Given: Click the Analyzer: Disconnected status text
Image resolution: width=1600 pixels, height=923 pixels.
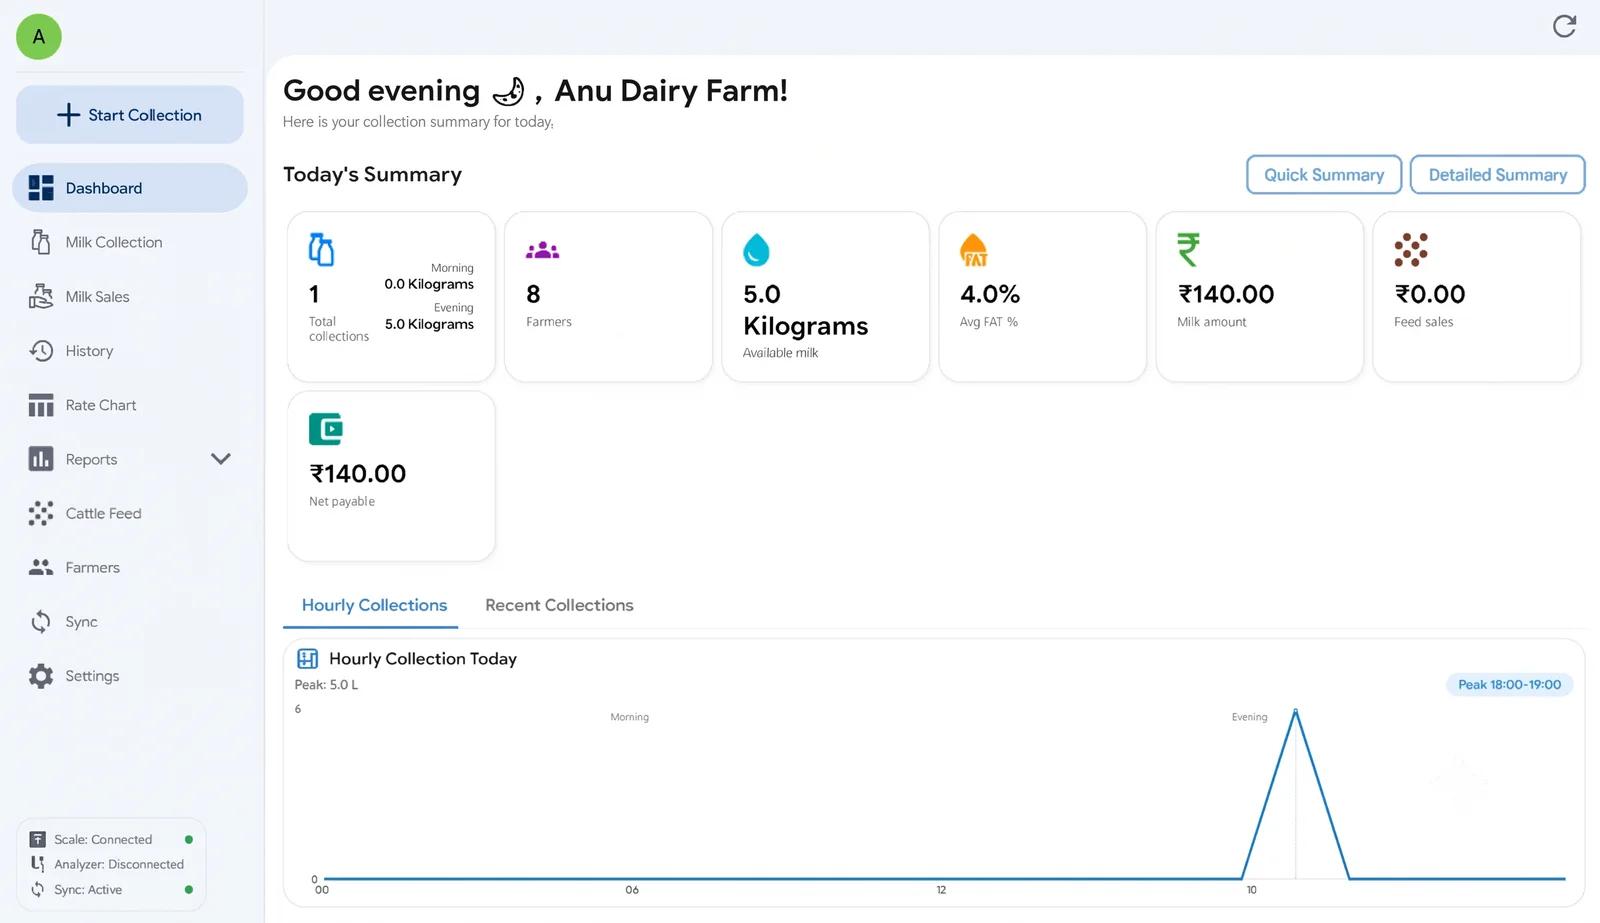Looking at the screenshot, I should click(x=119, y=865).
